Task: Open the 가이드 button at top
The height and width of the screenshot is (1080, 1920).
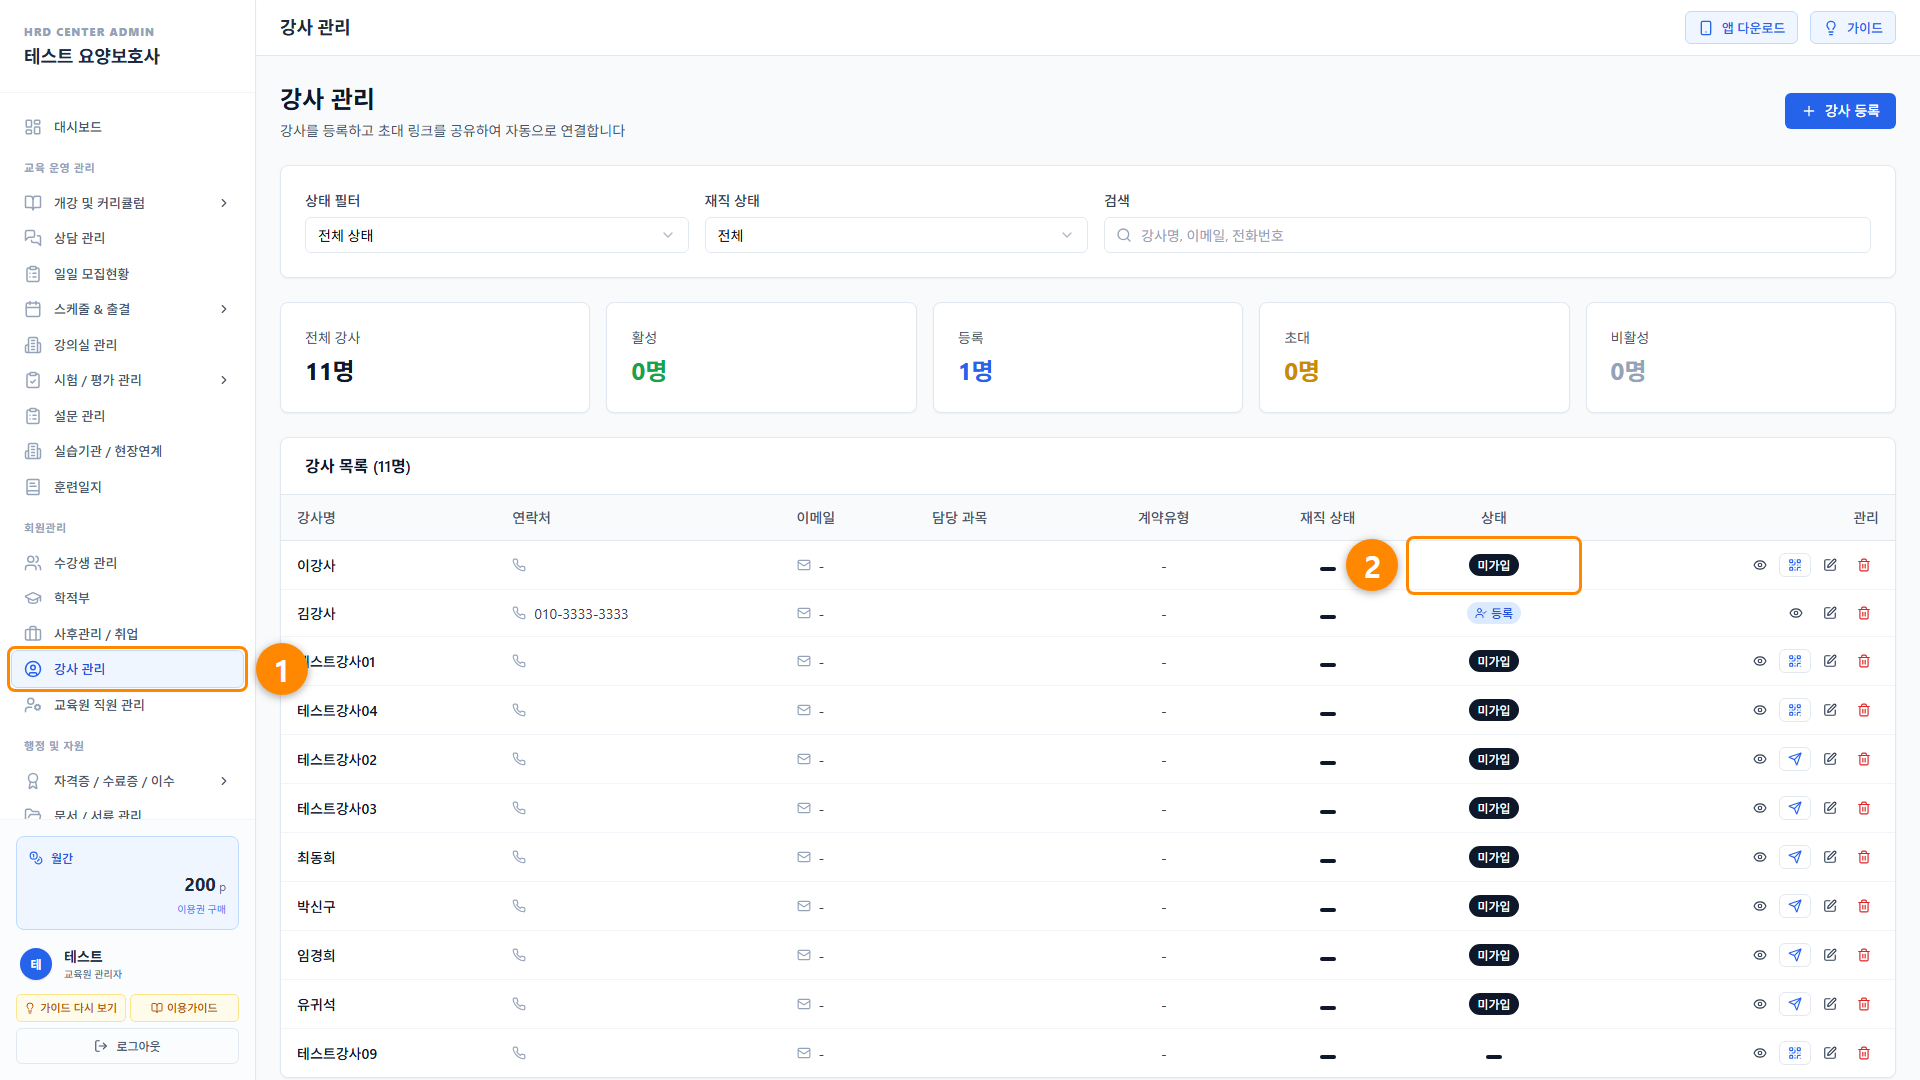Action: tap(1853, 28)
